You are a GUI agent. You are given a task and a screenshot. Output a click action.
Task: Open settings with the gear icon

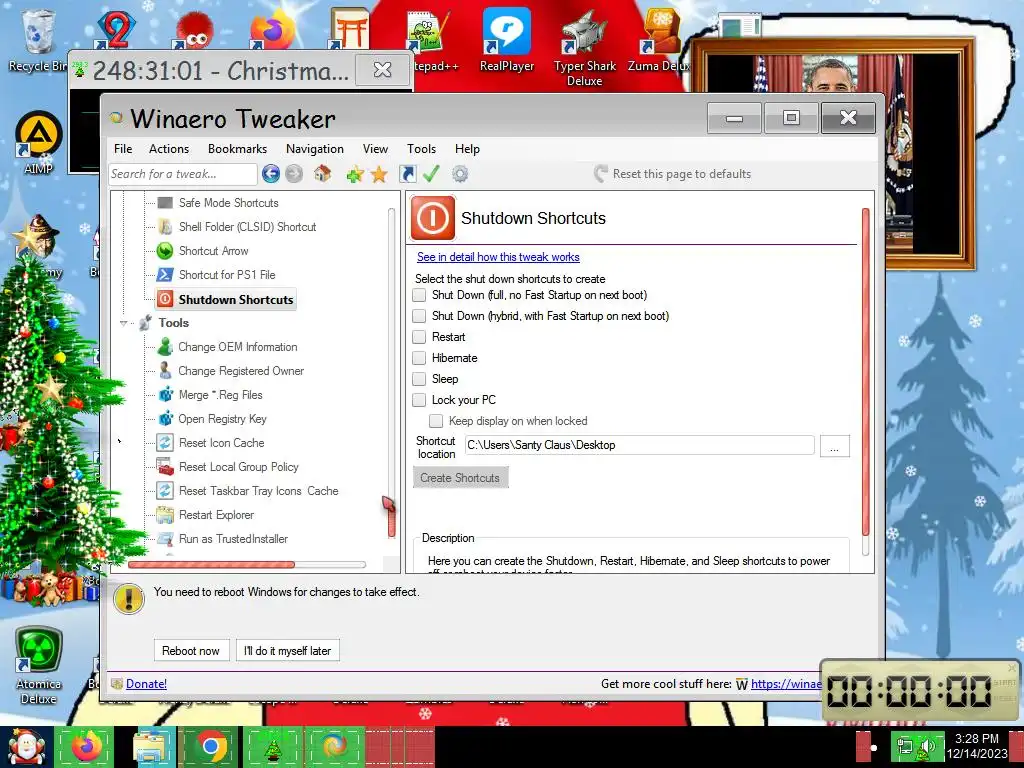pyautogui.click(x=460, y=174)
